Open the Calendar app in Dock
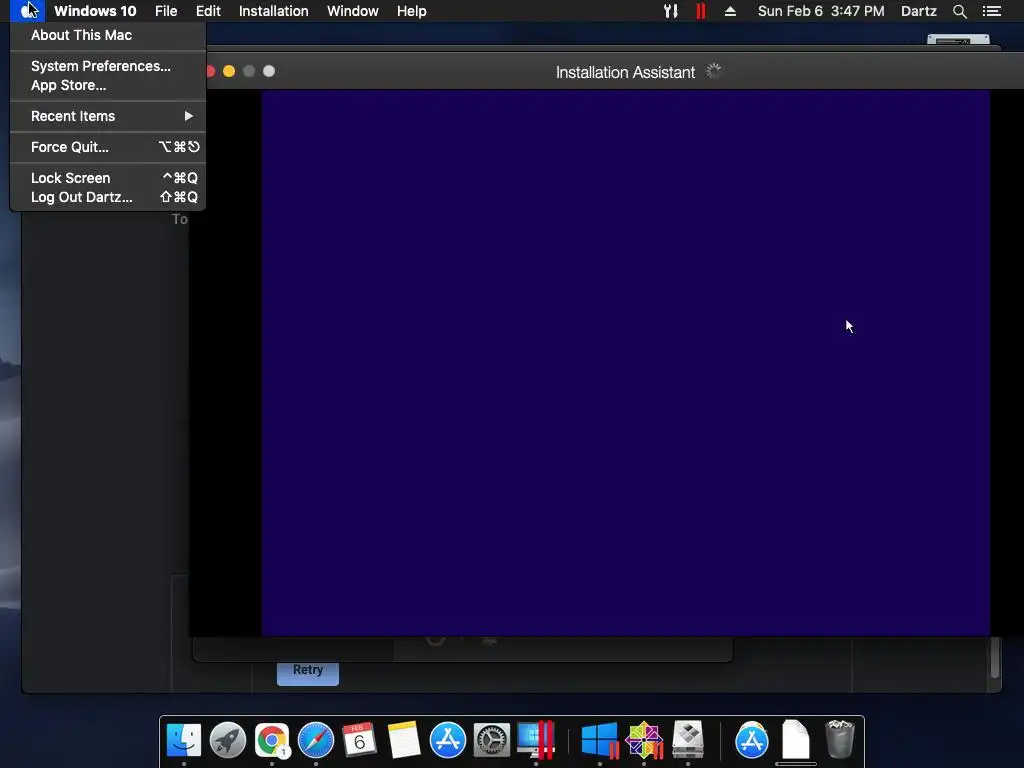 click(x=359, y=740)
